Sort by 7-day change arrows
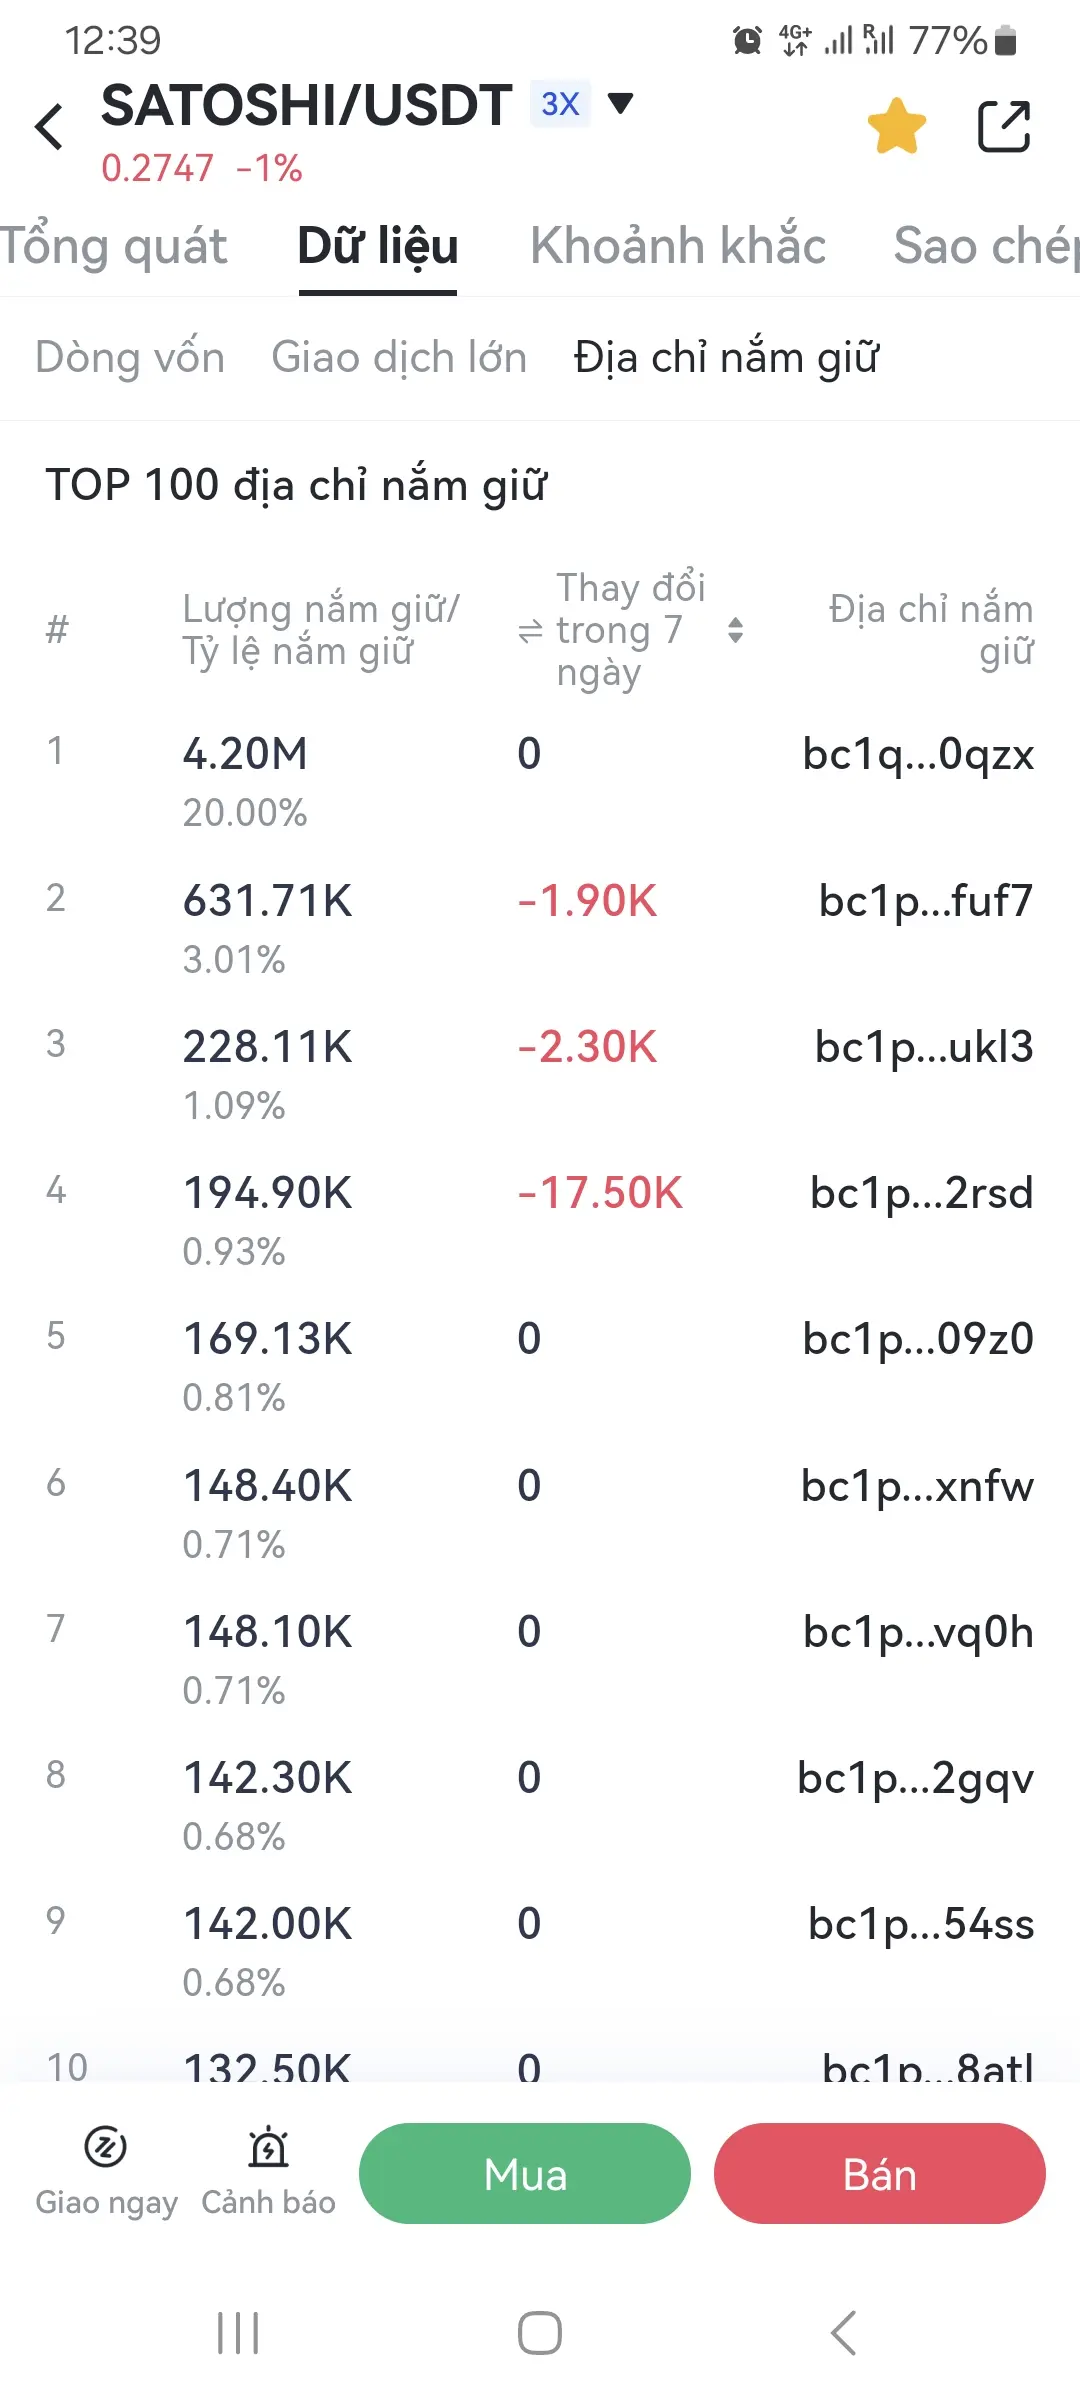 (736, 630)
